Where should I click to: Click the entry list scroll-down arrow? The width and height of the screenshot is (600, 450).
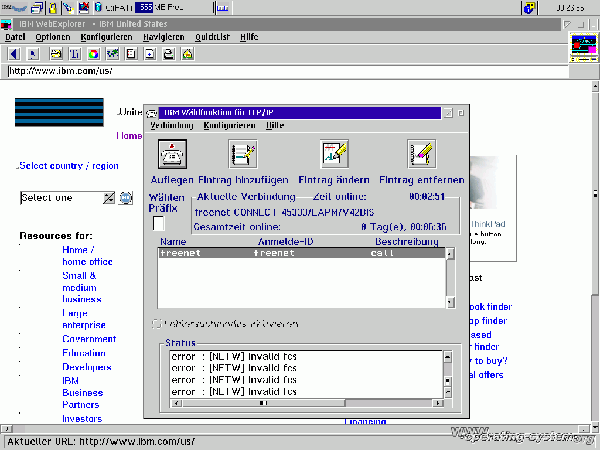(450, 303)
